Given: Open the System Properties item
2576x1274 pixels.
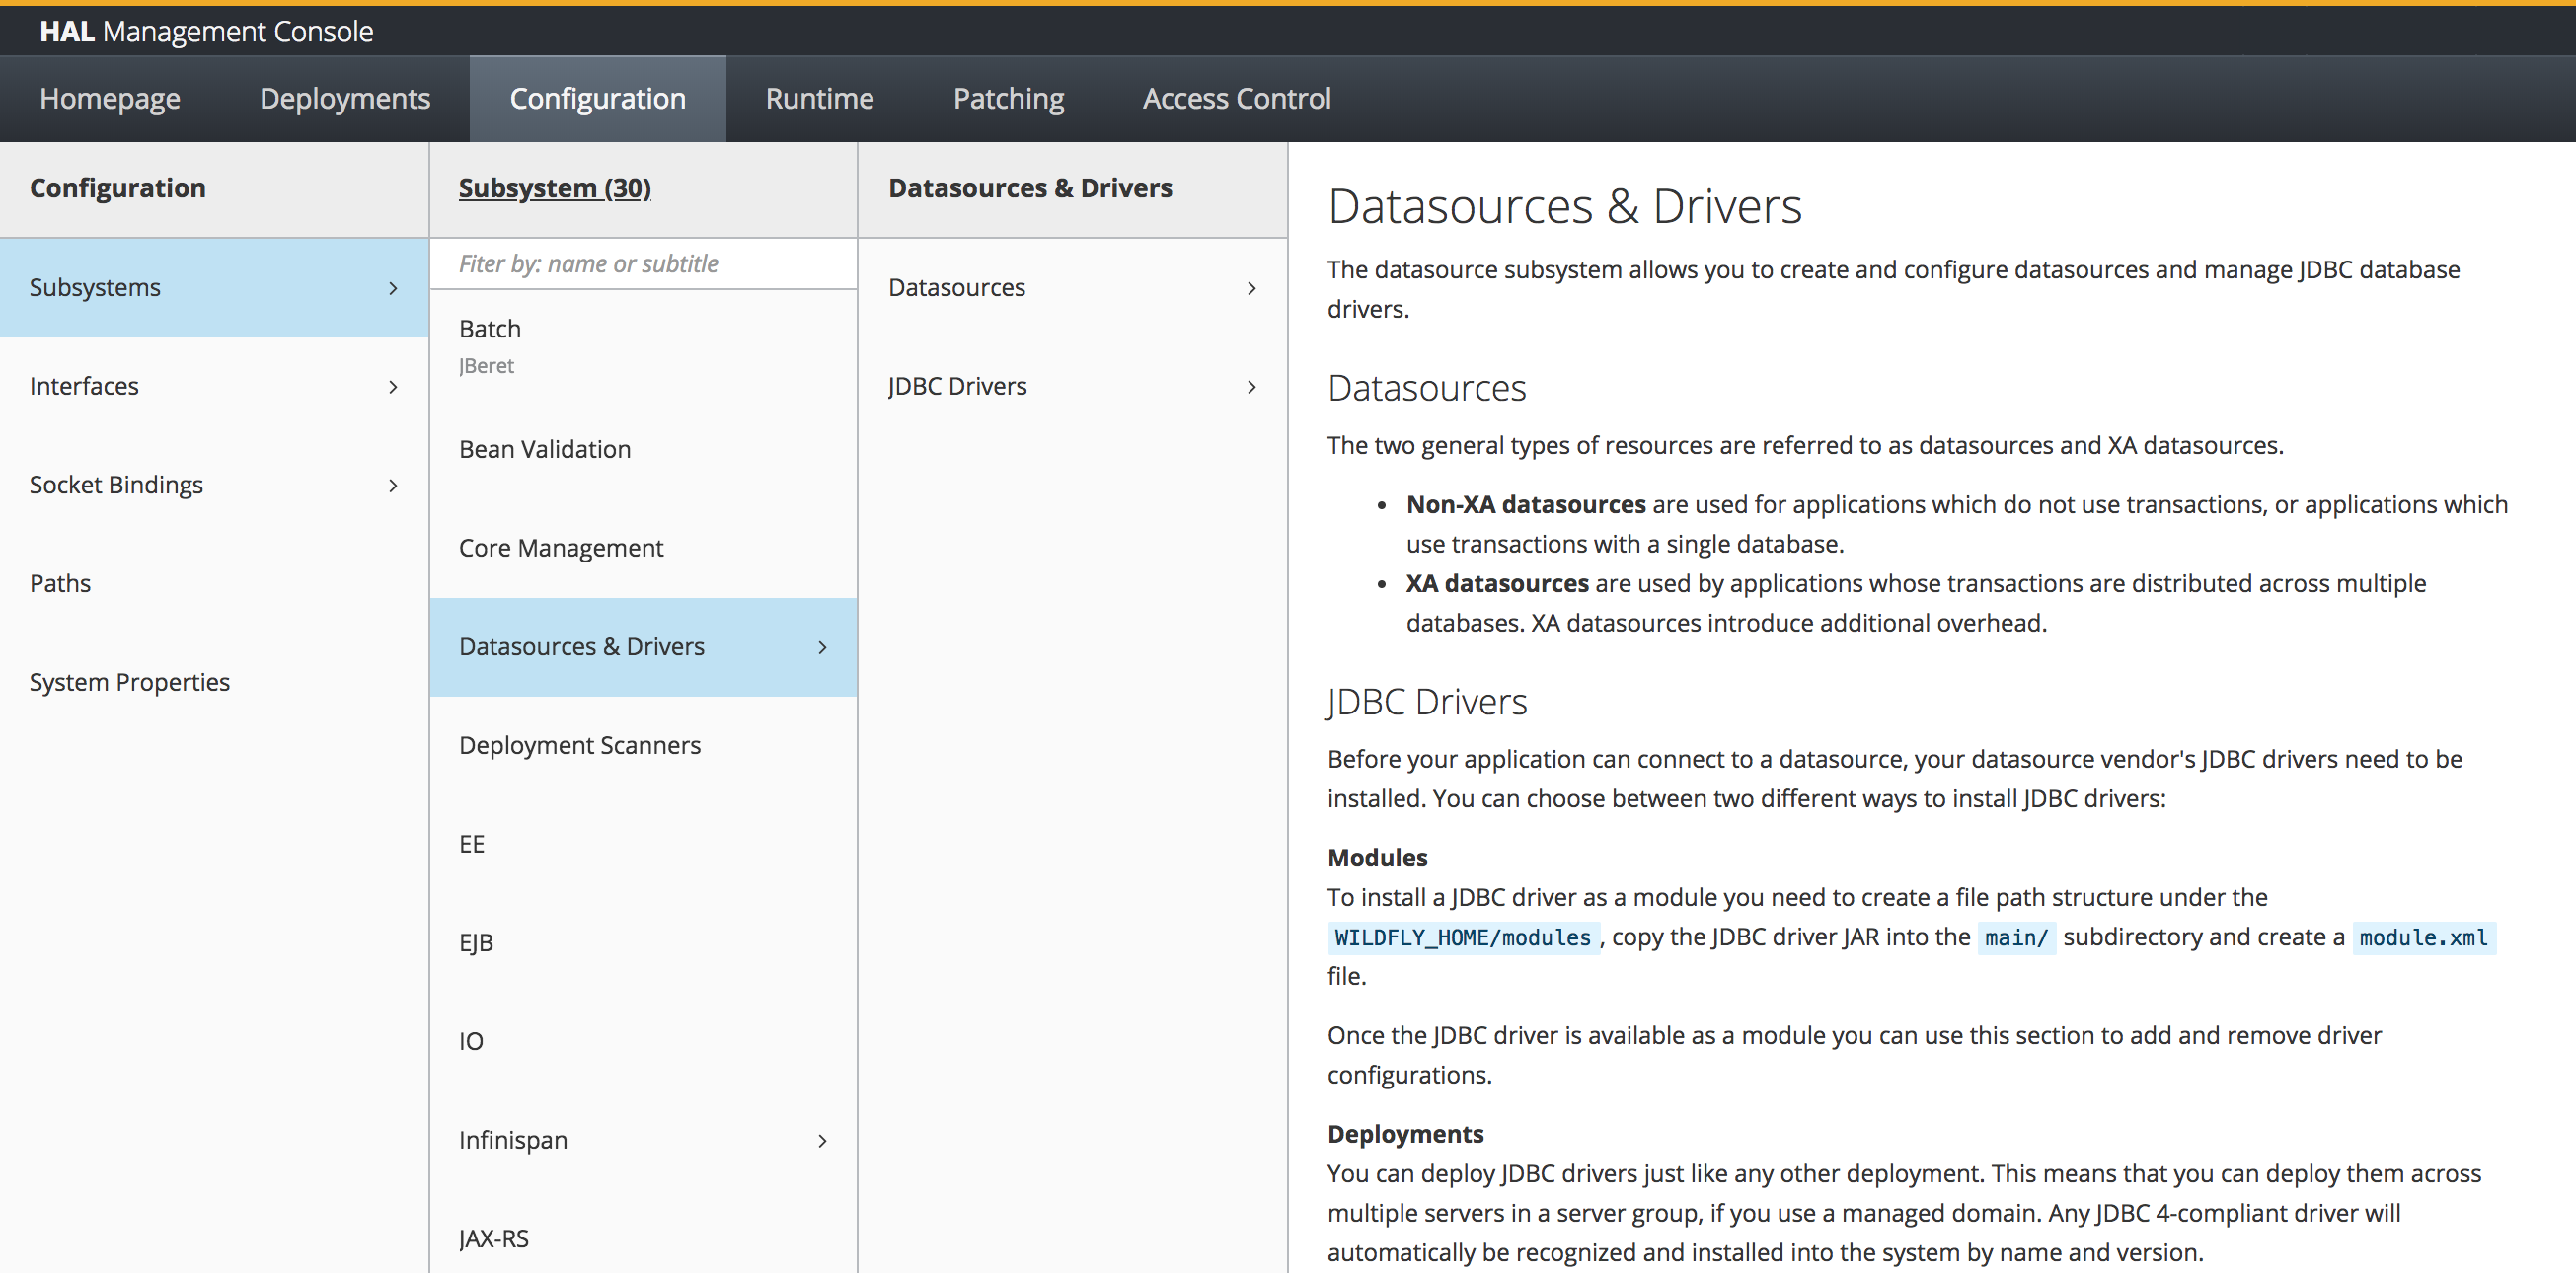Looking at the screenshot, I should click(129, 682).
